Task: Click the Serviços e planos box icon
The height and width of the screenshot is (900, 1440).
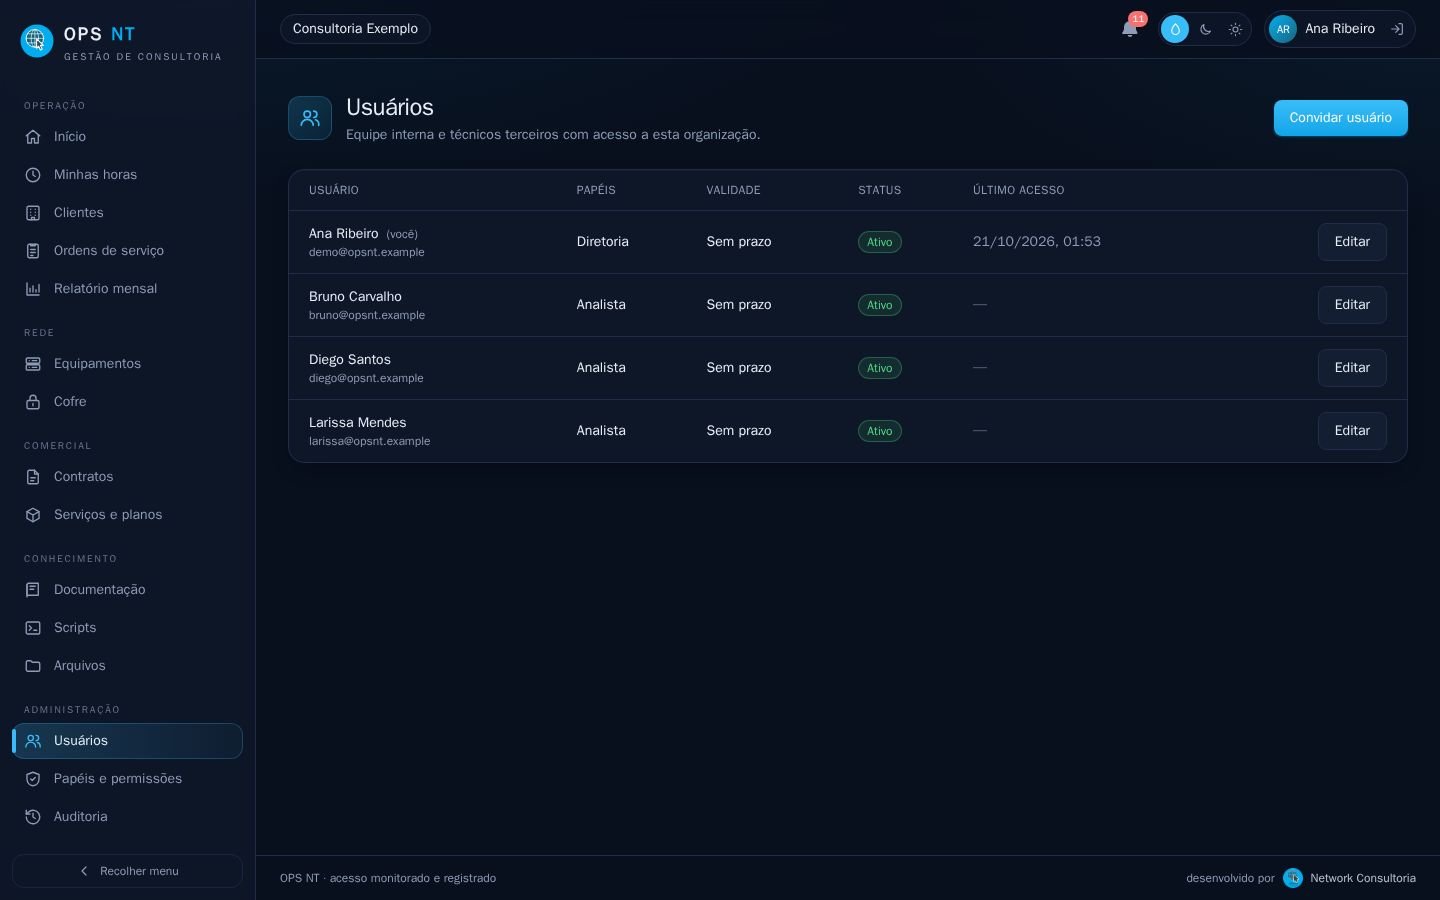Action: point(33,515)
